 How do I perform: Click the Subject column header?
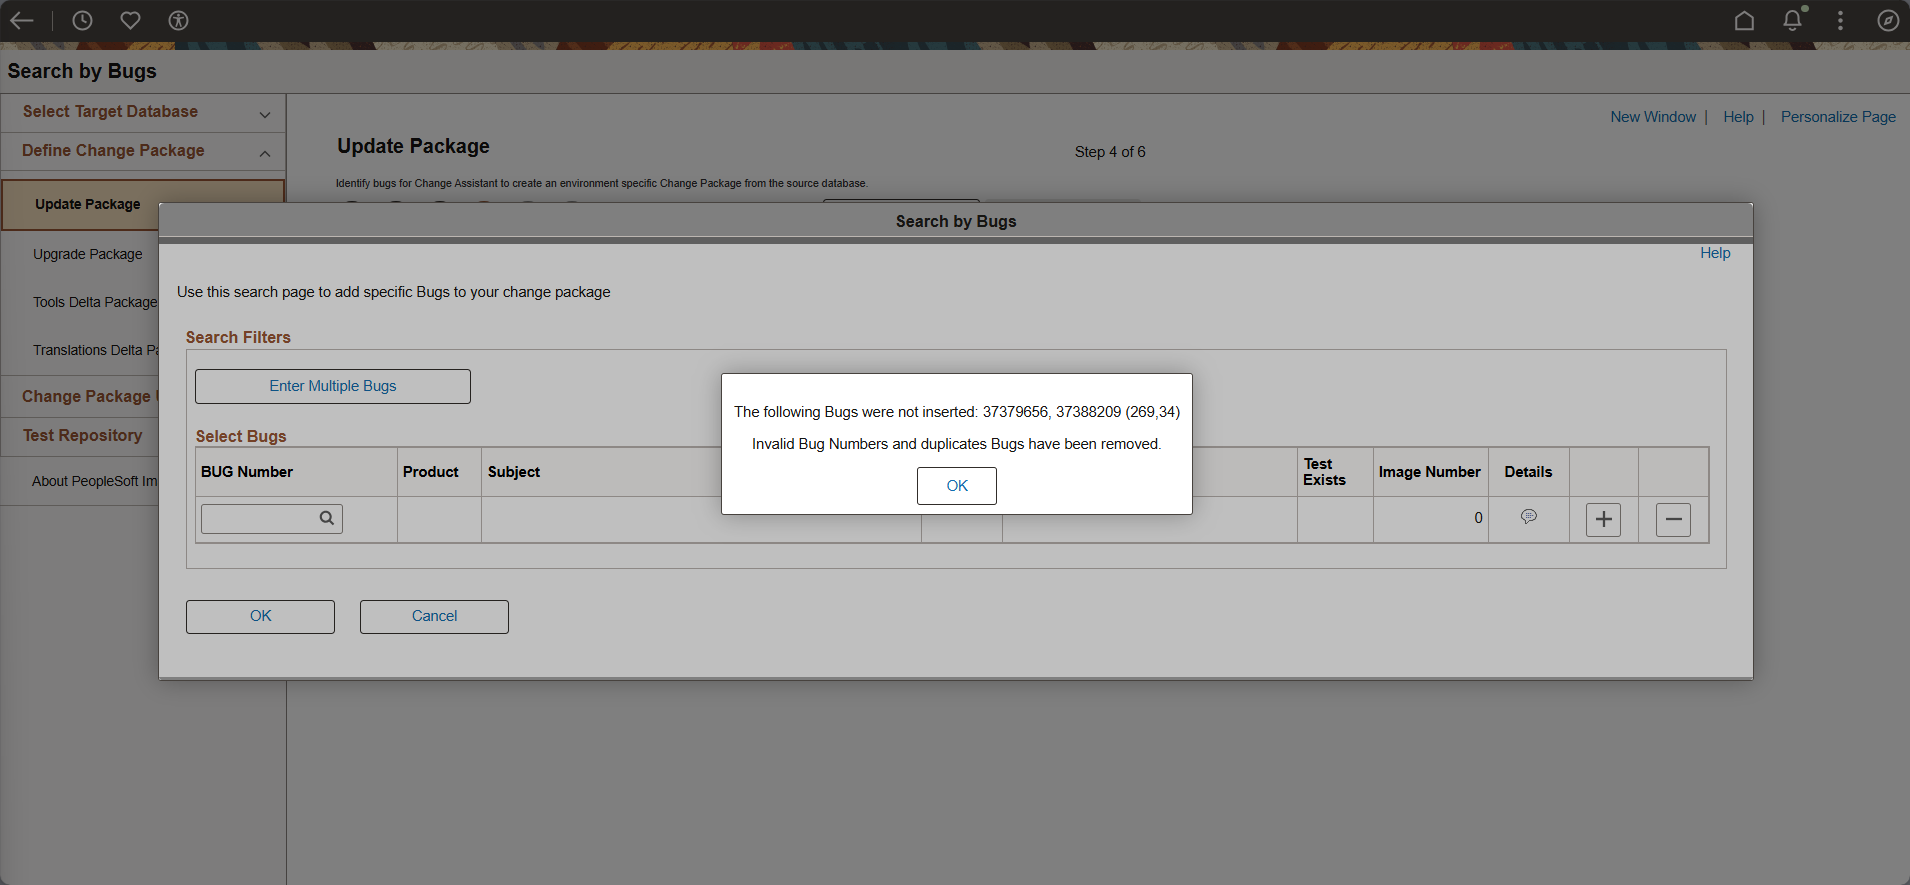click(x=514, y=472)
